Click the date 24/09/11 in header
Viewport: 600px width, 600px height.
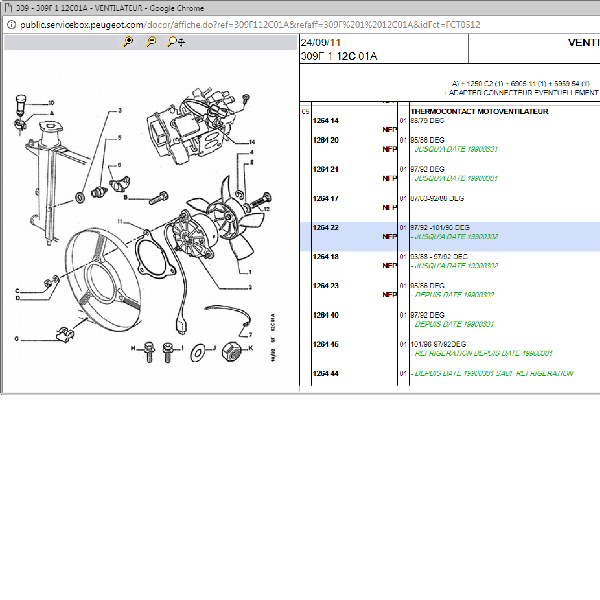(321, 42)
